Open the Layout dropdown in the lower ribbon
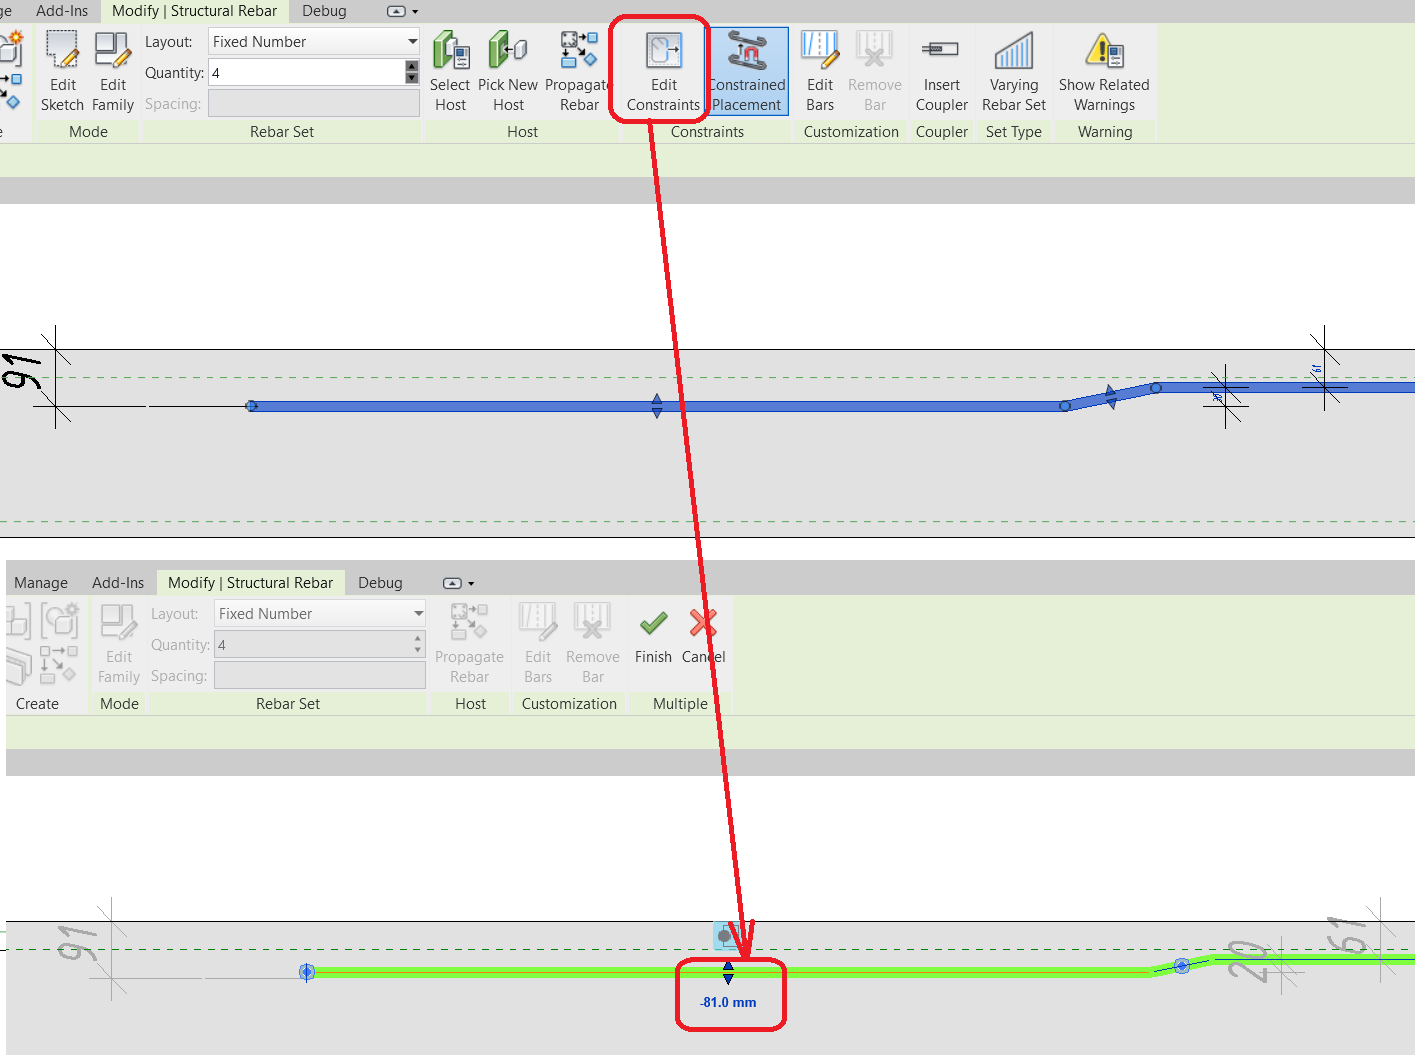Viewport: 1415px width, 1055px height. coord(319,613)
